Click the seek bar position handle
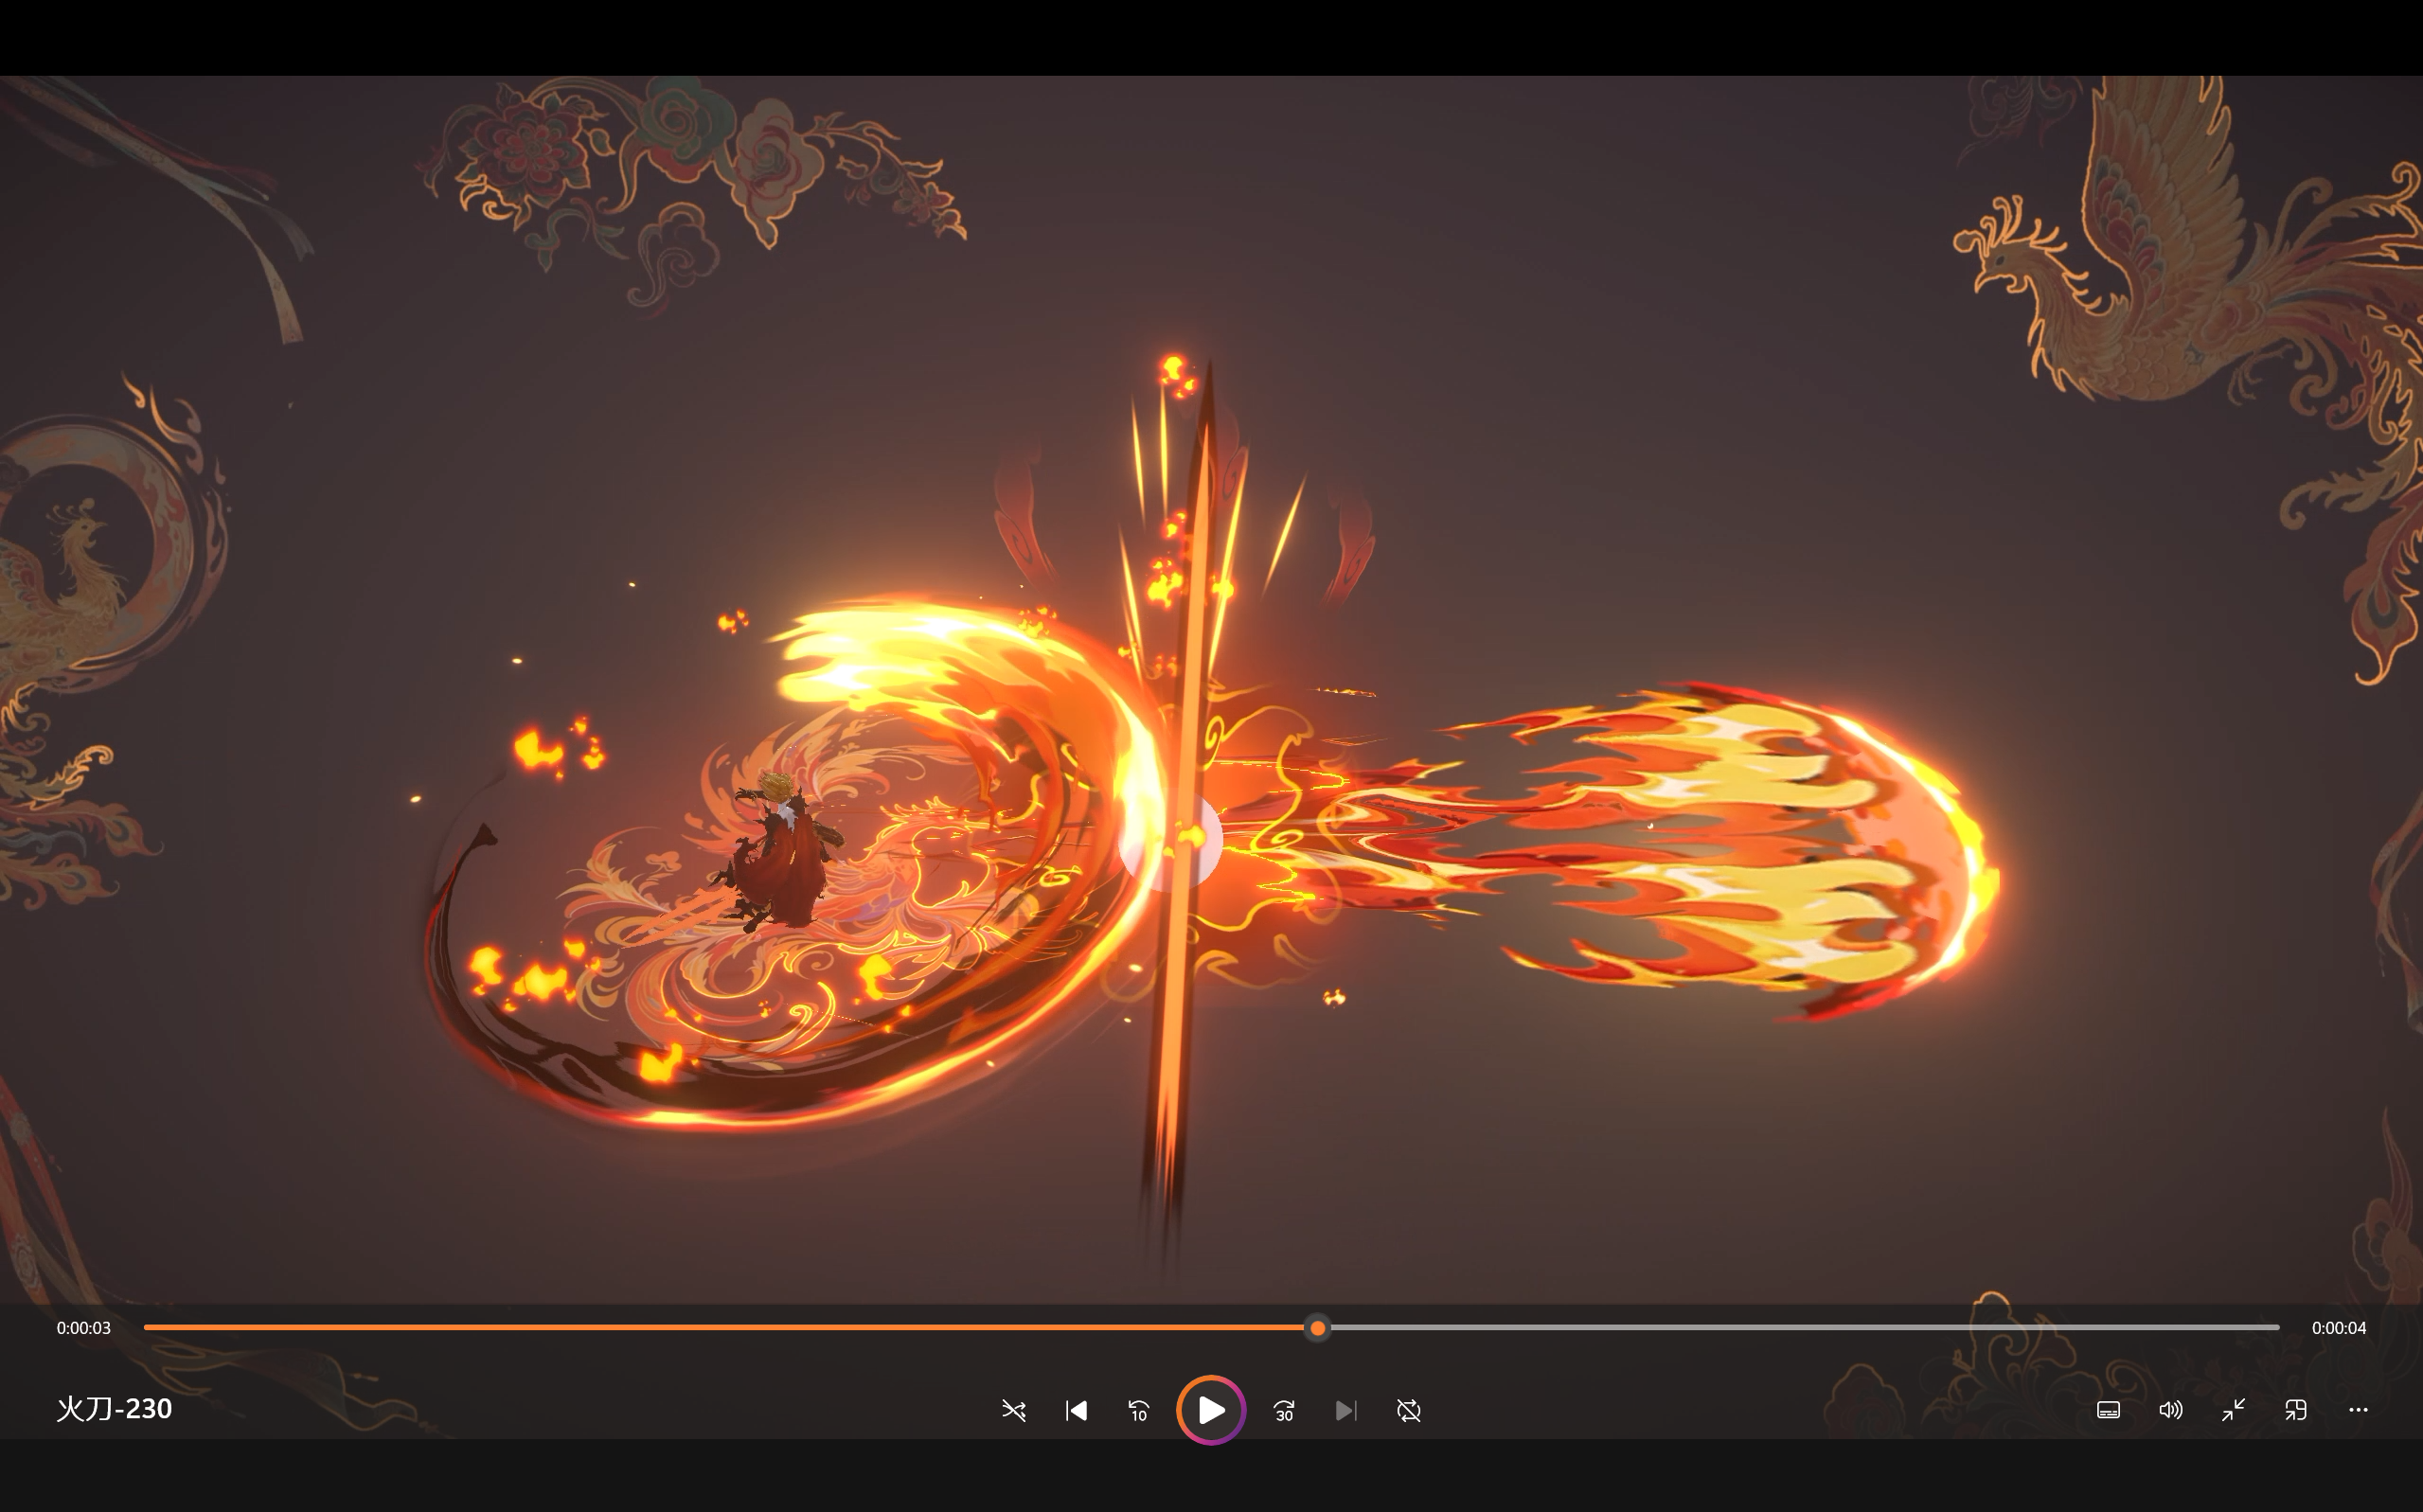The height and width of the screenshot is (1512, 2423). click(1317, 1328)
